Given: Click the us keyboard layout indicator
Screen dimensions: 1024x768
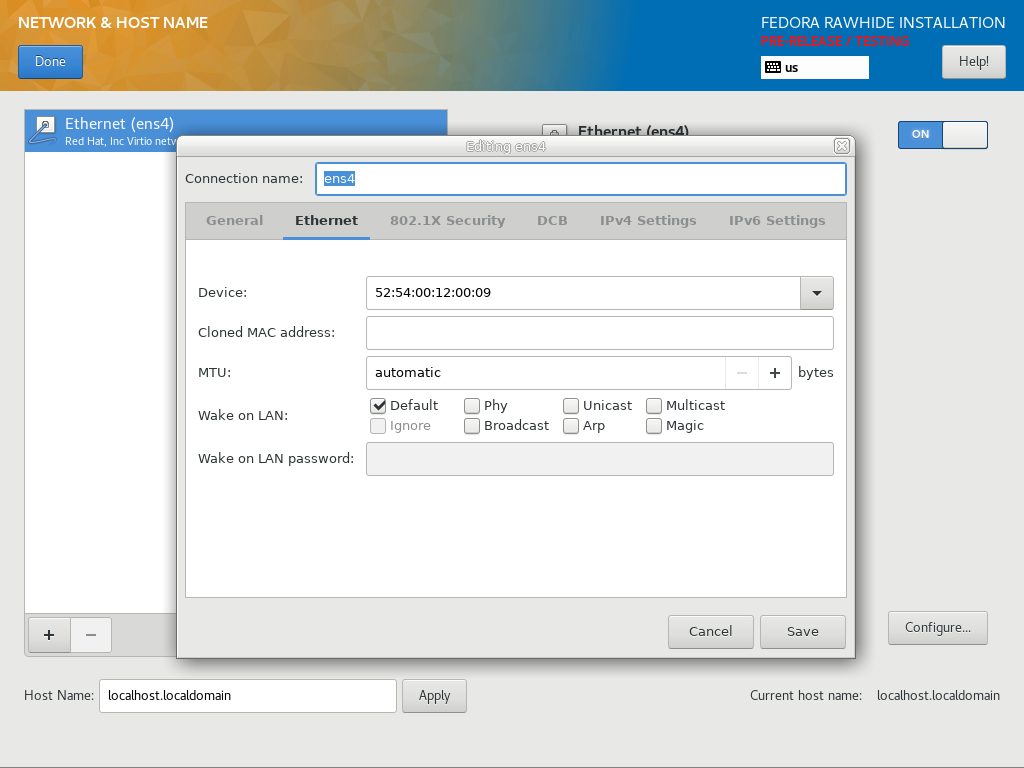Looking at the screenshot, I should tap(814, 67).
